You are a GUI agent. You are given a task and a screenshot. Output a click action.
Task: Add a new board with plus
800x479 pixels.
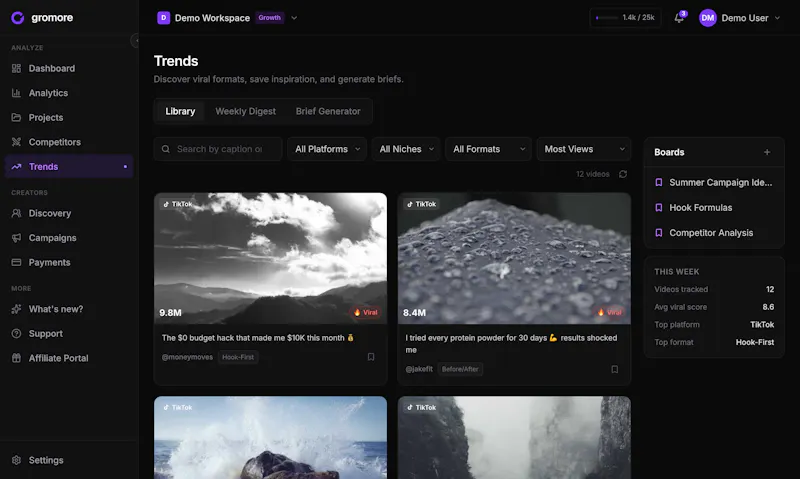767,152
